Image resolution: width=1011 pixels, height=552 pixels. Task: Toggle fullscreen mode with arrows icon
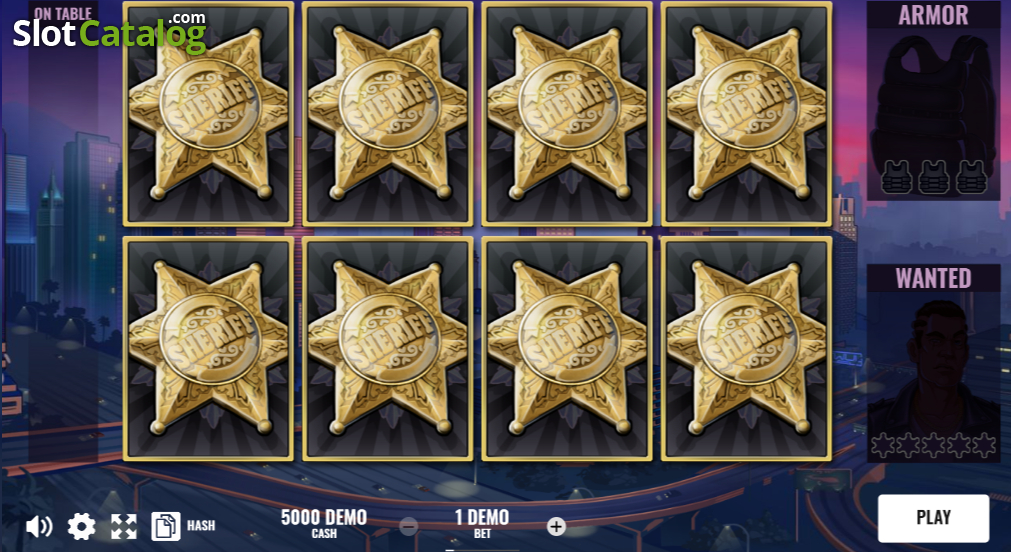tap(124, 526)
